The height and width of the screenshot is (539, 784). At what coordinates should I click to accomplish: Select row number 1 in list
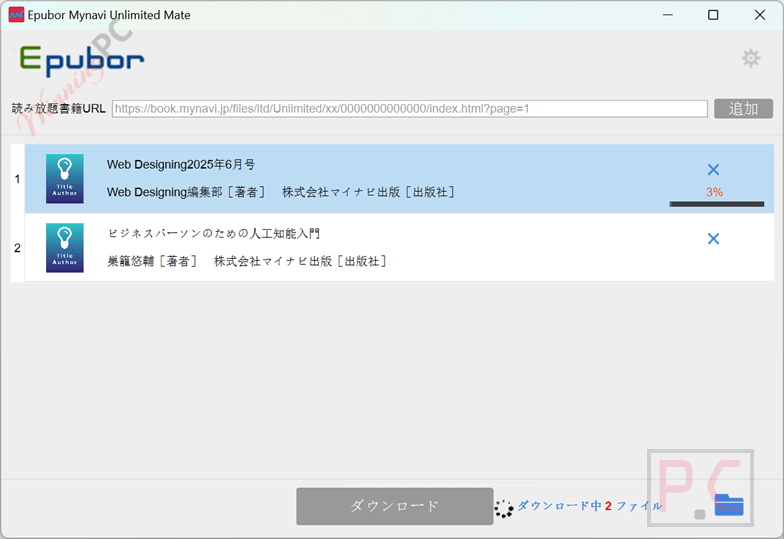(18, 178)
